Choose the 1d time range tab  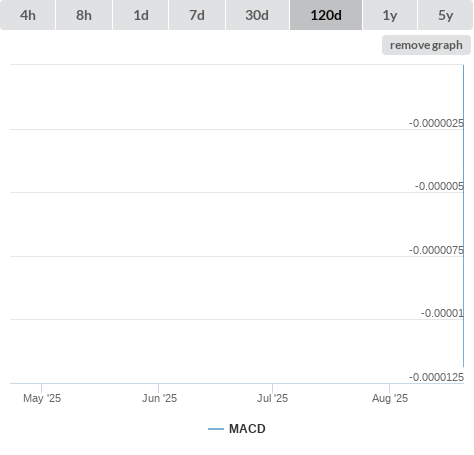141,15
